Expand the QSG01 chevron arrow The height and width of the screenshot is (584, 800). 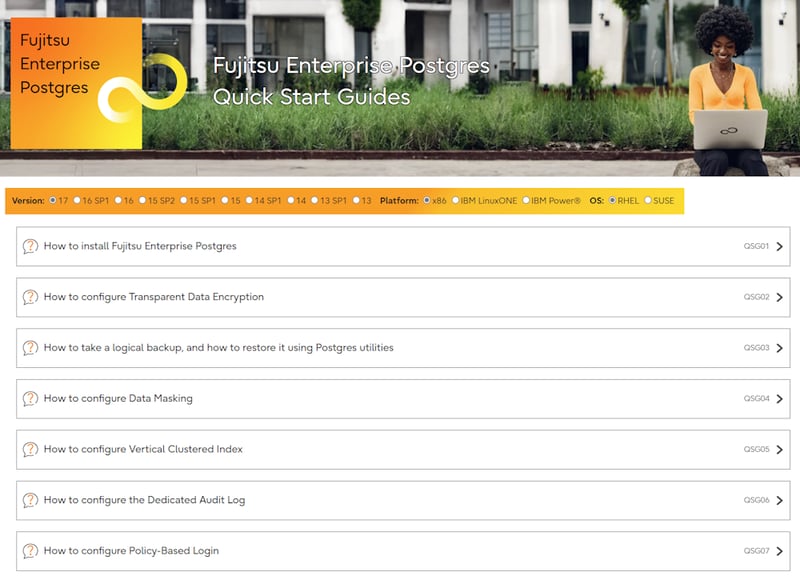(779, 246)
